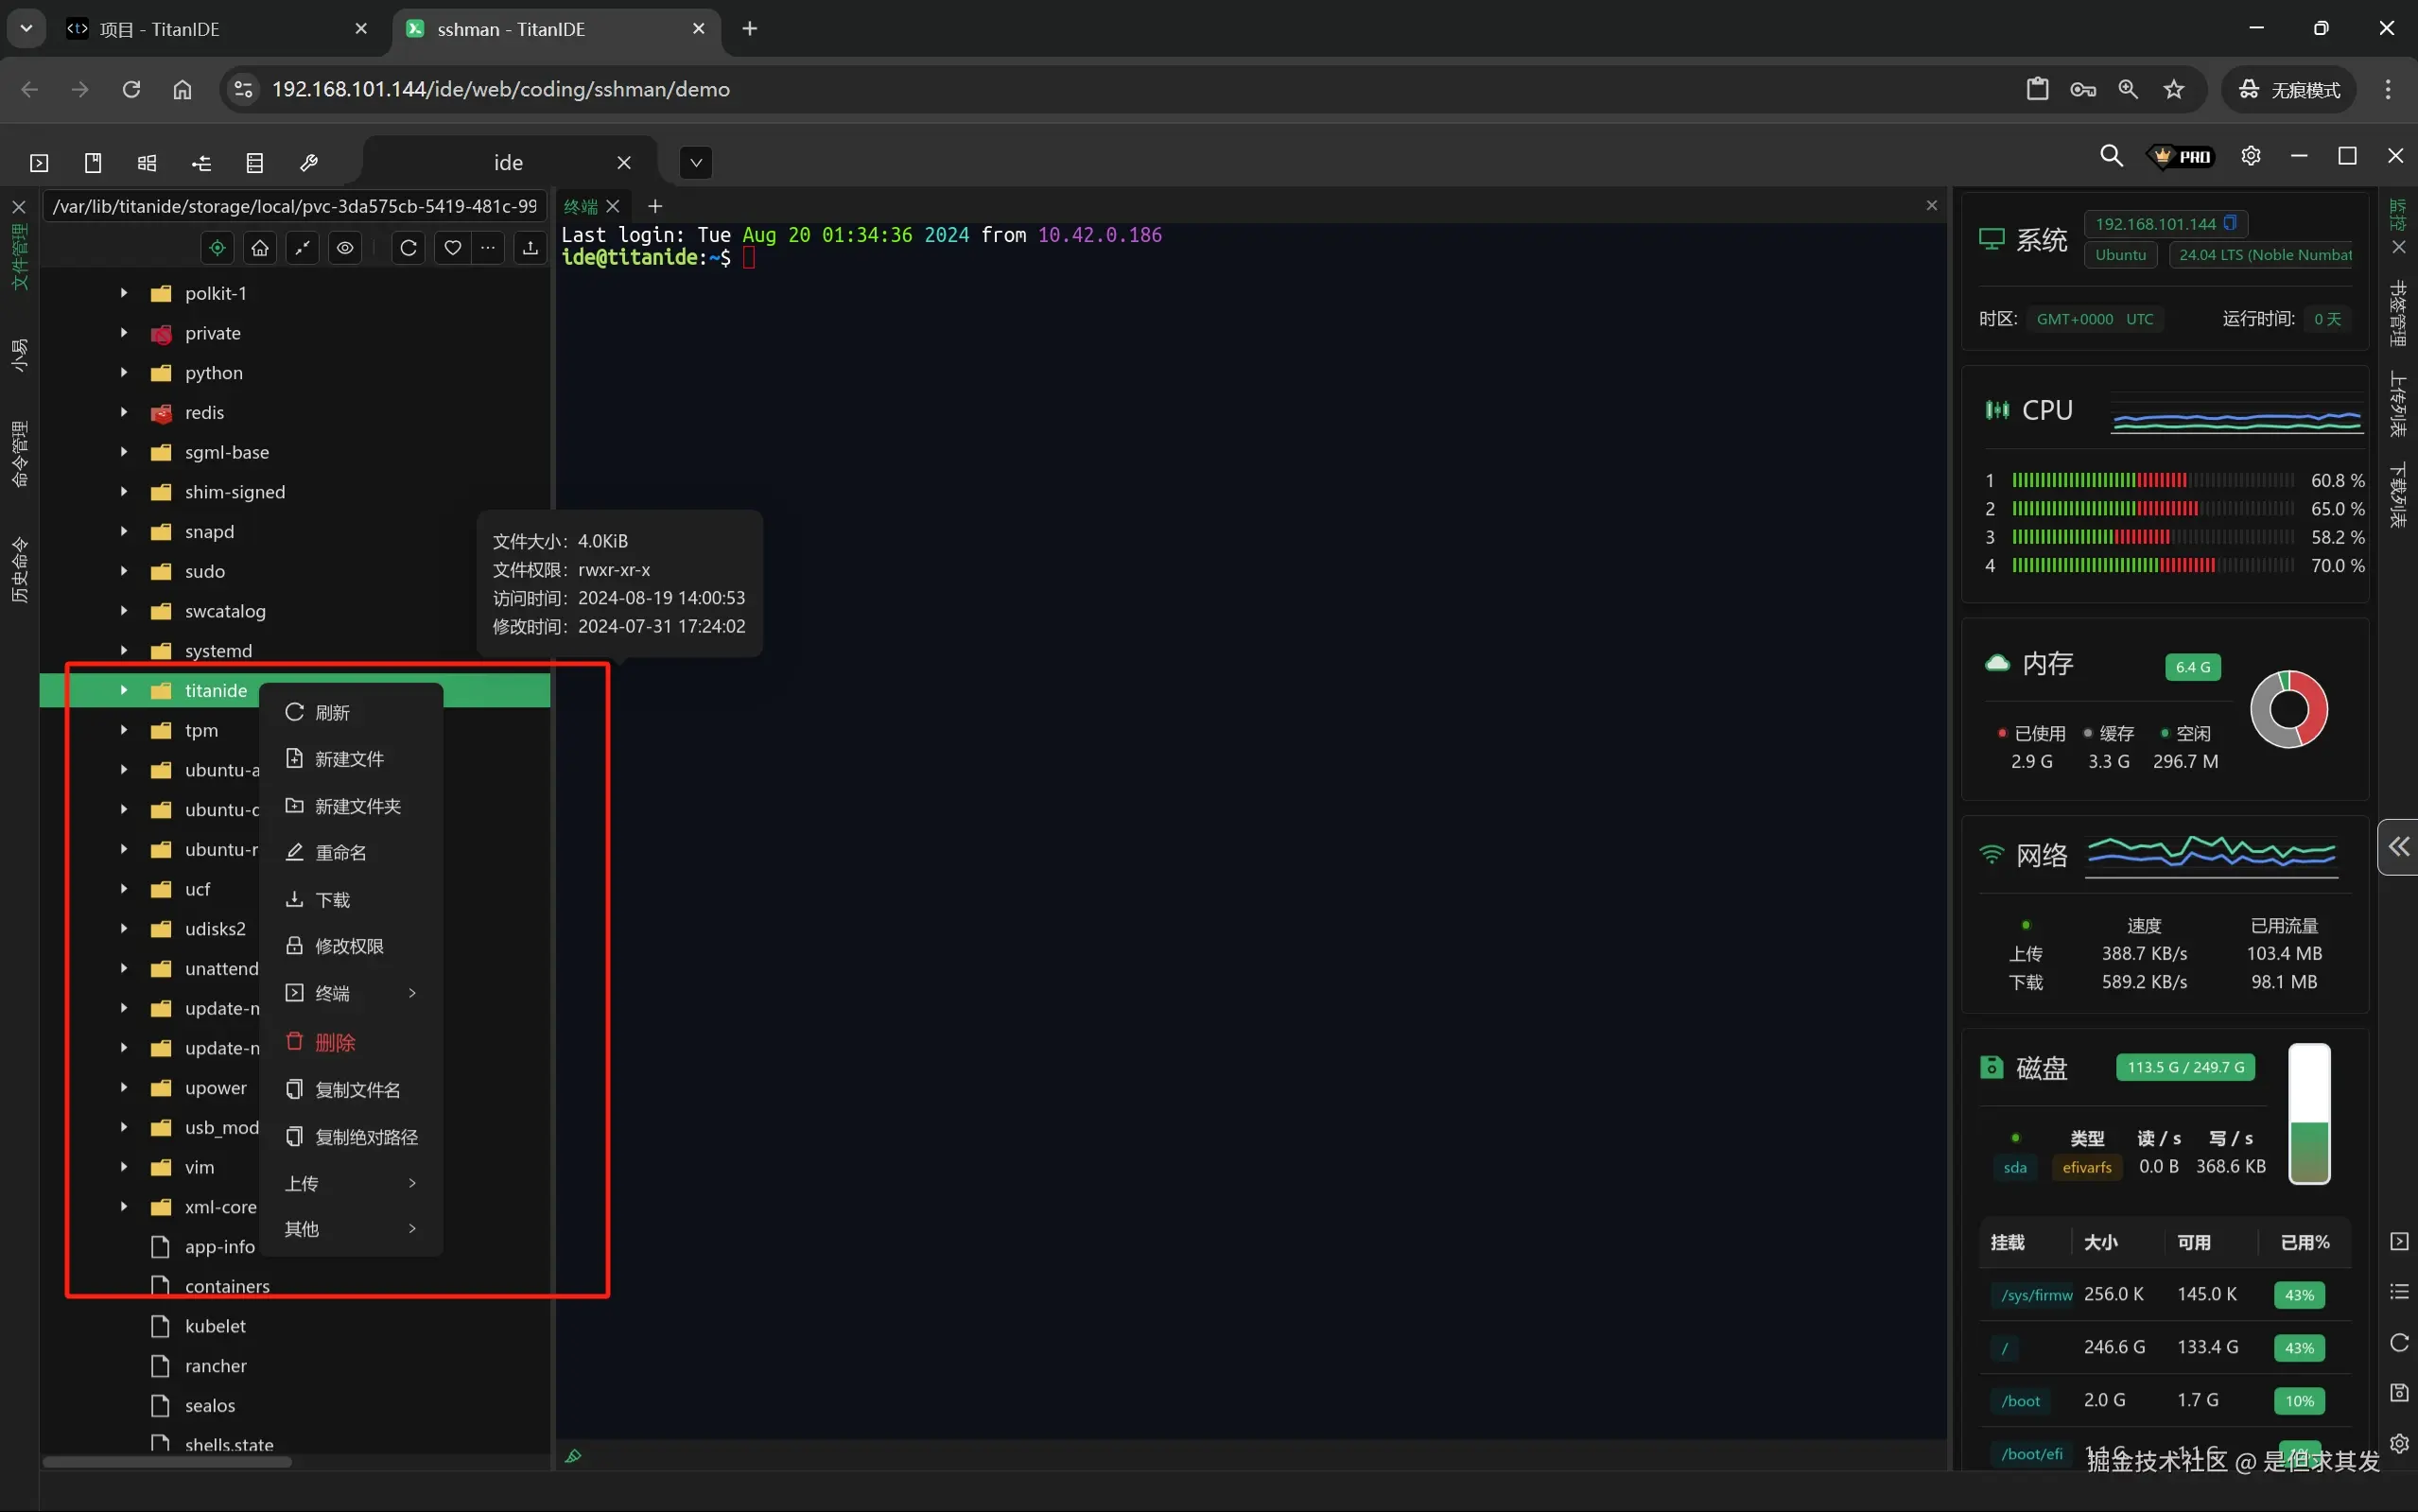Click the locate current directory target icon
The height and width of the screenshot is (1512, 2418).
point(217,248)
